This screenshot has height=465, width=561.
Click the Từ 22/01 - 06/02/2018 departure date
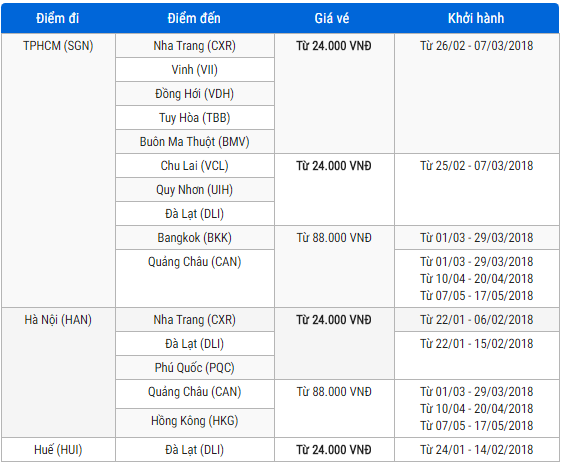click(x=477, y=320)
